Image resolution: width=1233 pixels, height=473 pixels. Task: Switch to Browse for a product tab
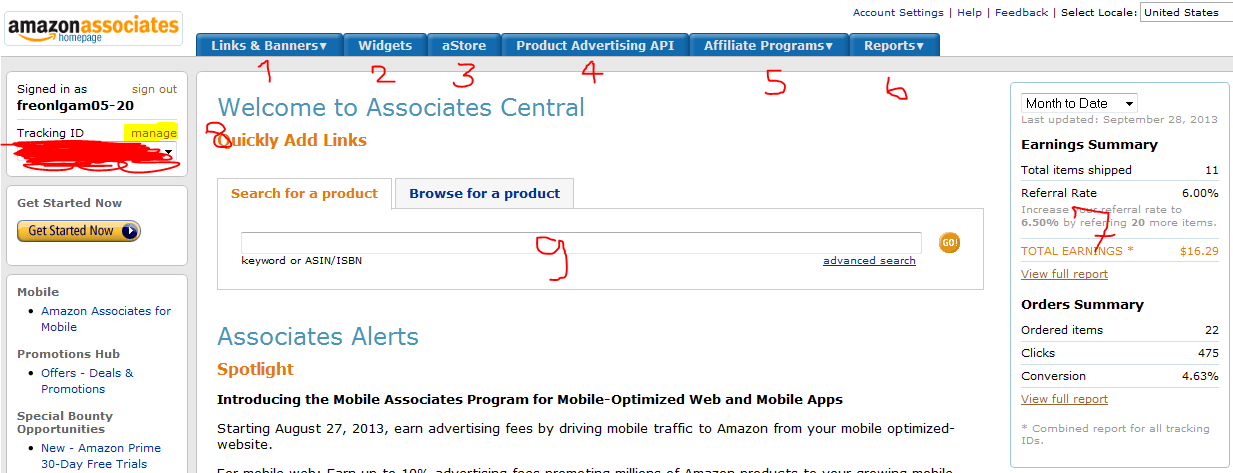(484, 193)
